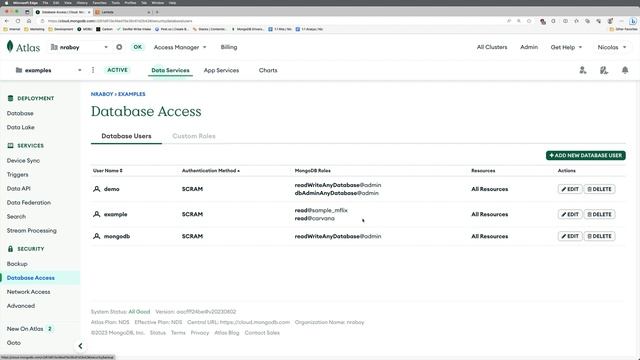Open Billing link
The height and width of the screenshot is (360, 640).
tap(229, 47)
